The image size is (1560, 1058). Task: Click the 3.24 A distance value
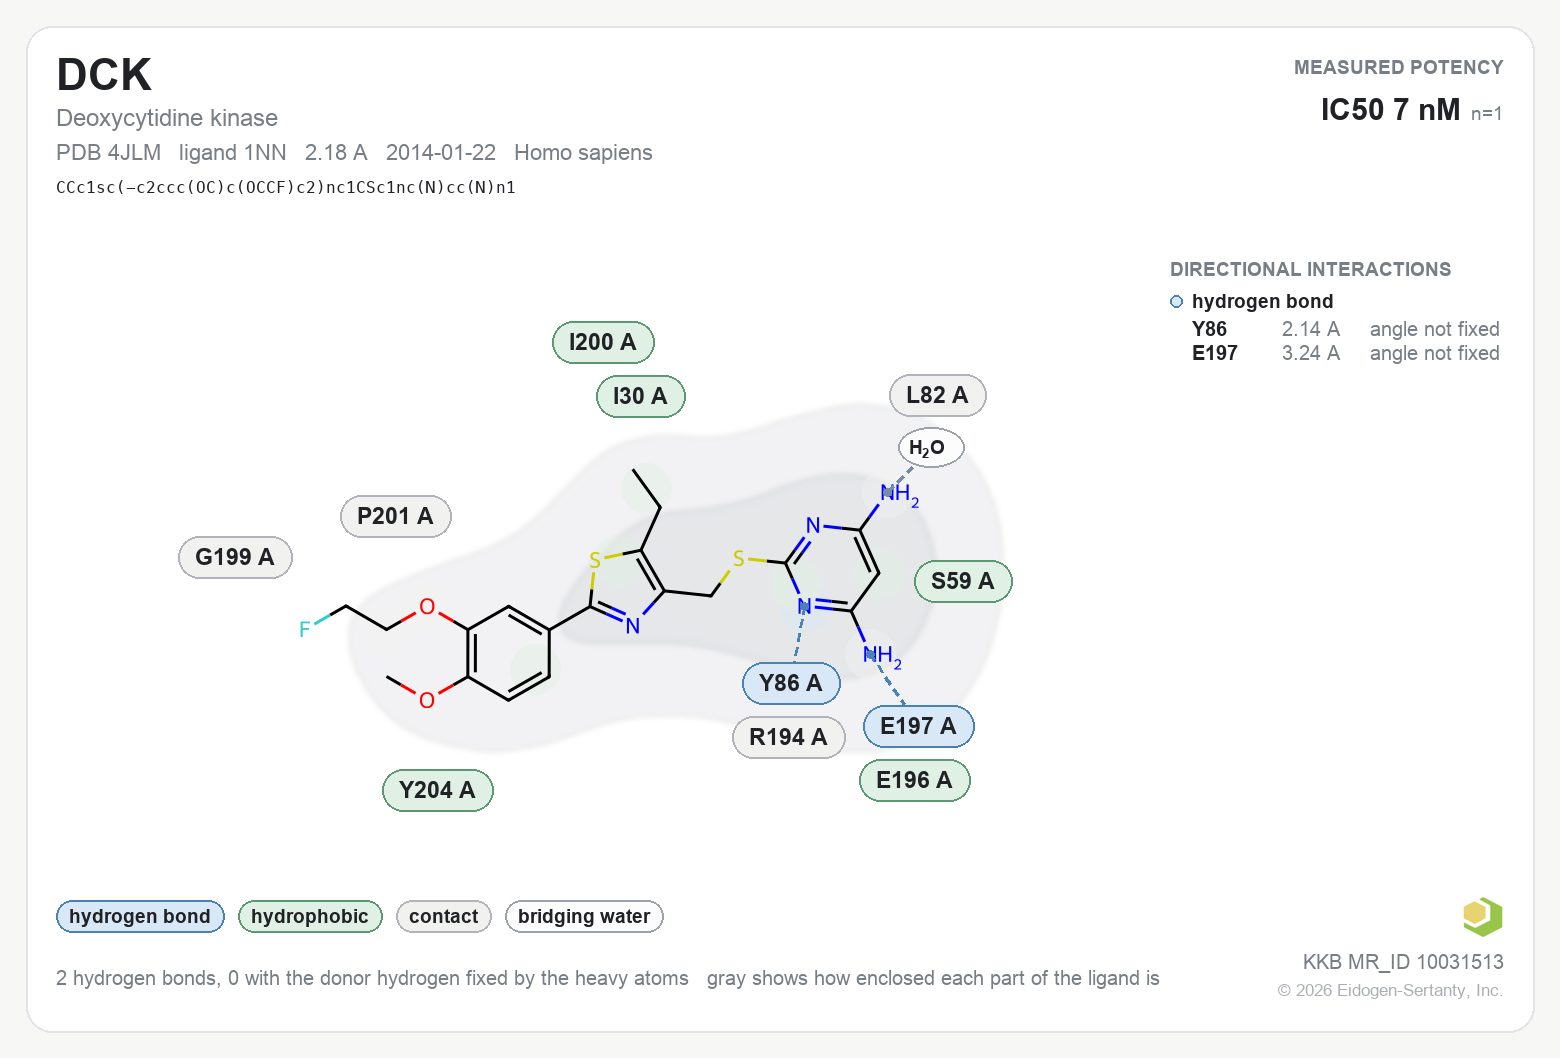click(1311, 353)
